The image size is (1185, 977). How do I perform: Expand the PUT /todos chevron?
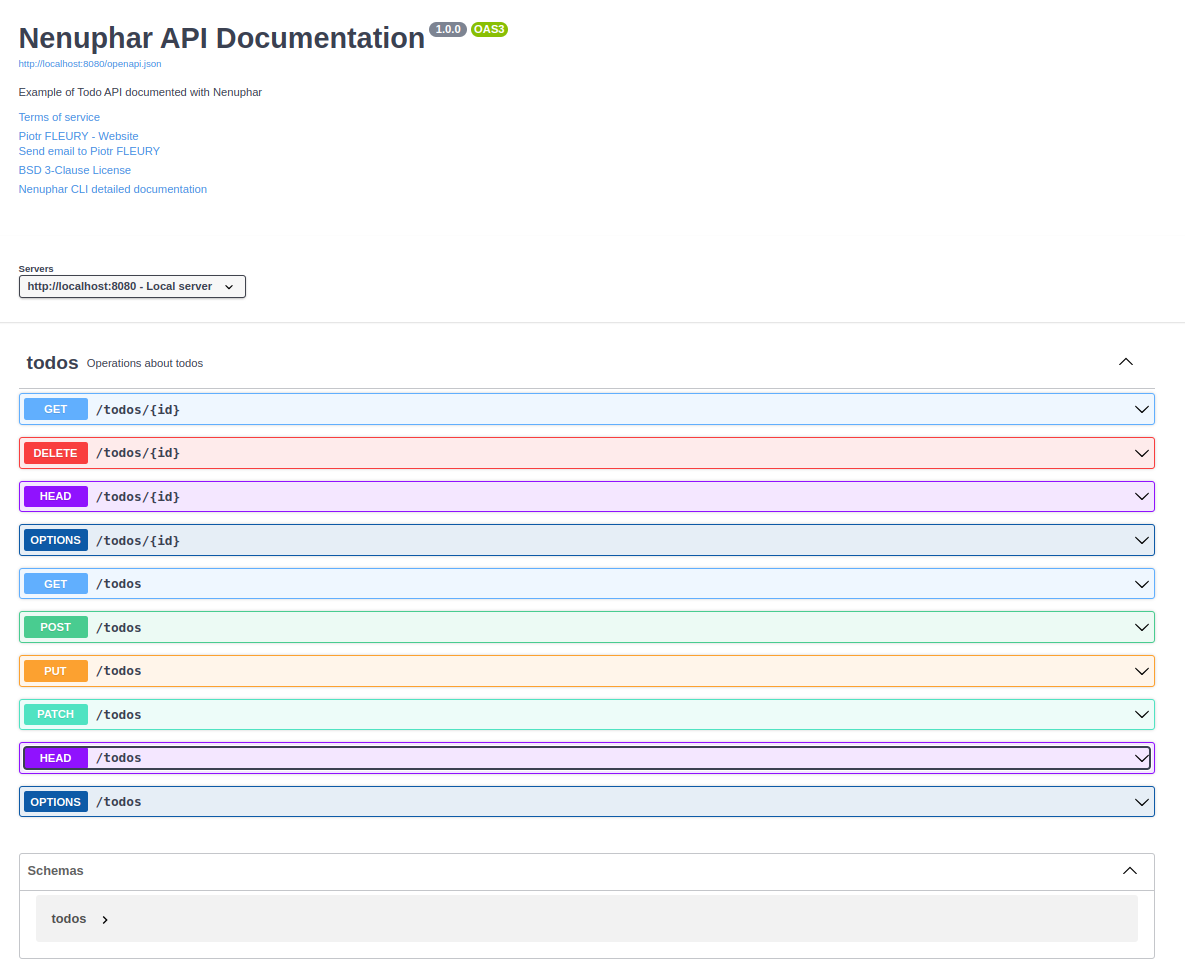click(1141, 671)
